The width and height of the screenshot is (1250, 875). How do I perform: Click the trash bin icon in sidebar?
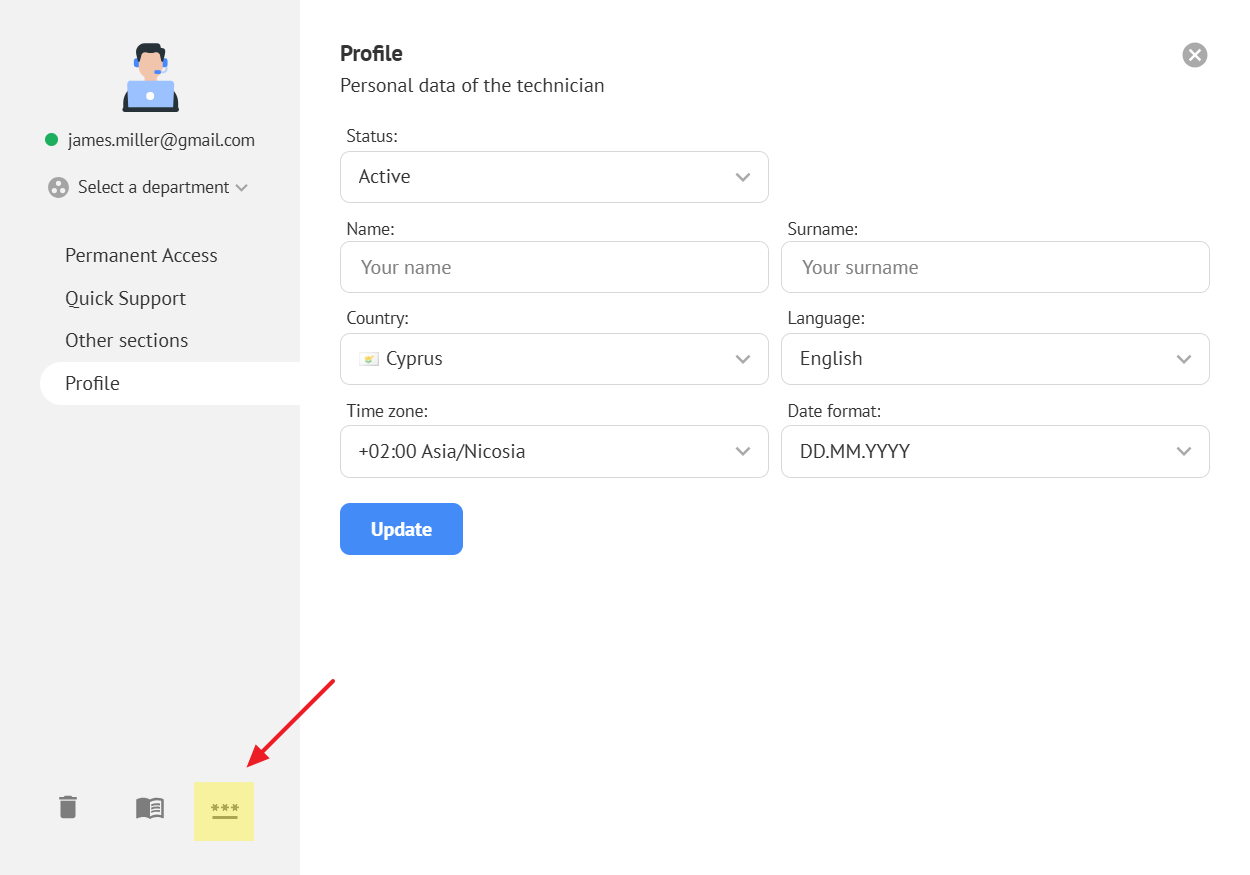[68, 807]
